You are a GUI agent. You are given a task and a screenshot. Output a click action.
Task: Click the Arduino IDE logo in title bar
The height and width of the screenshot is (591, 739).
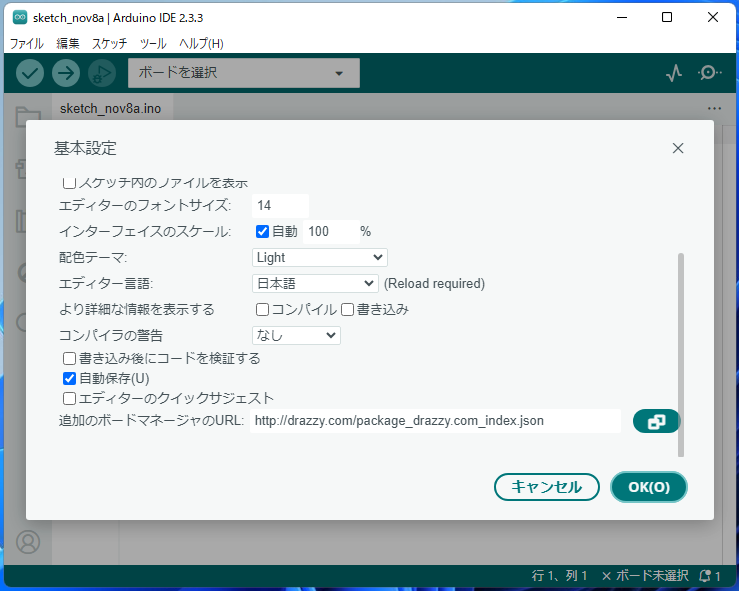[20, 18]
